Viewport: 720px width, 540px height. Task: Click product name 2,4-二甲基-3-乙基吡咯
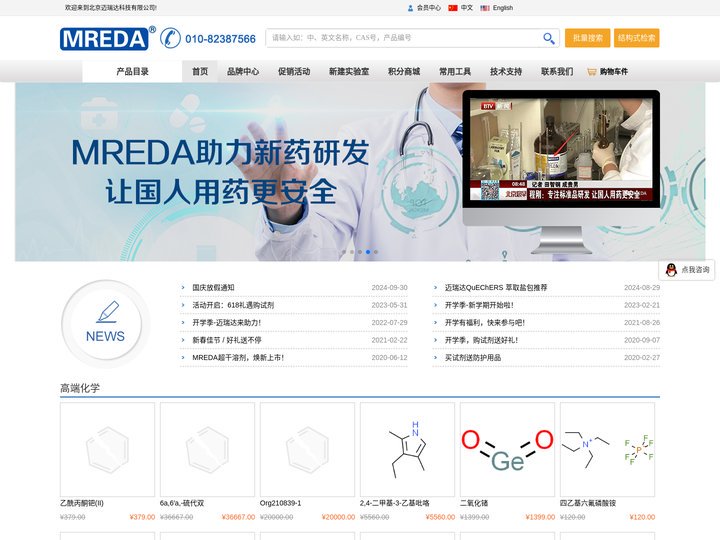click(394, 503)
